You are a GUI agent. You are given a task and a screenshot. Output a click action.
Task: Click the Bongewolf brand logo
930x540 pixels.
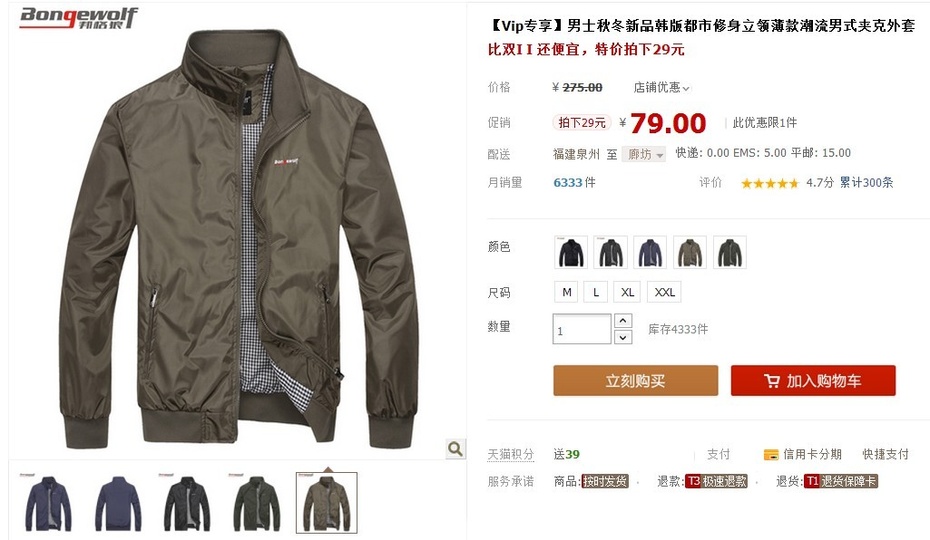pos(78,17)
